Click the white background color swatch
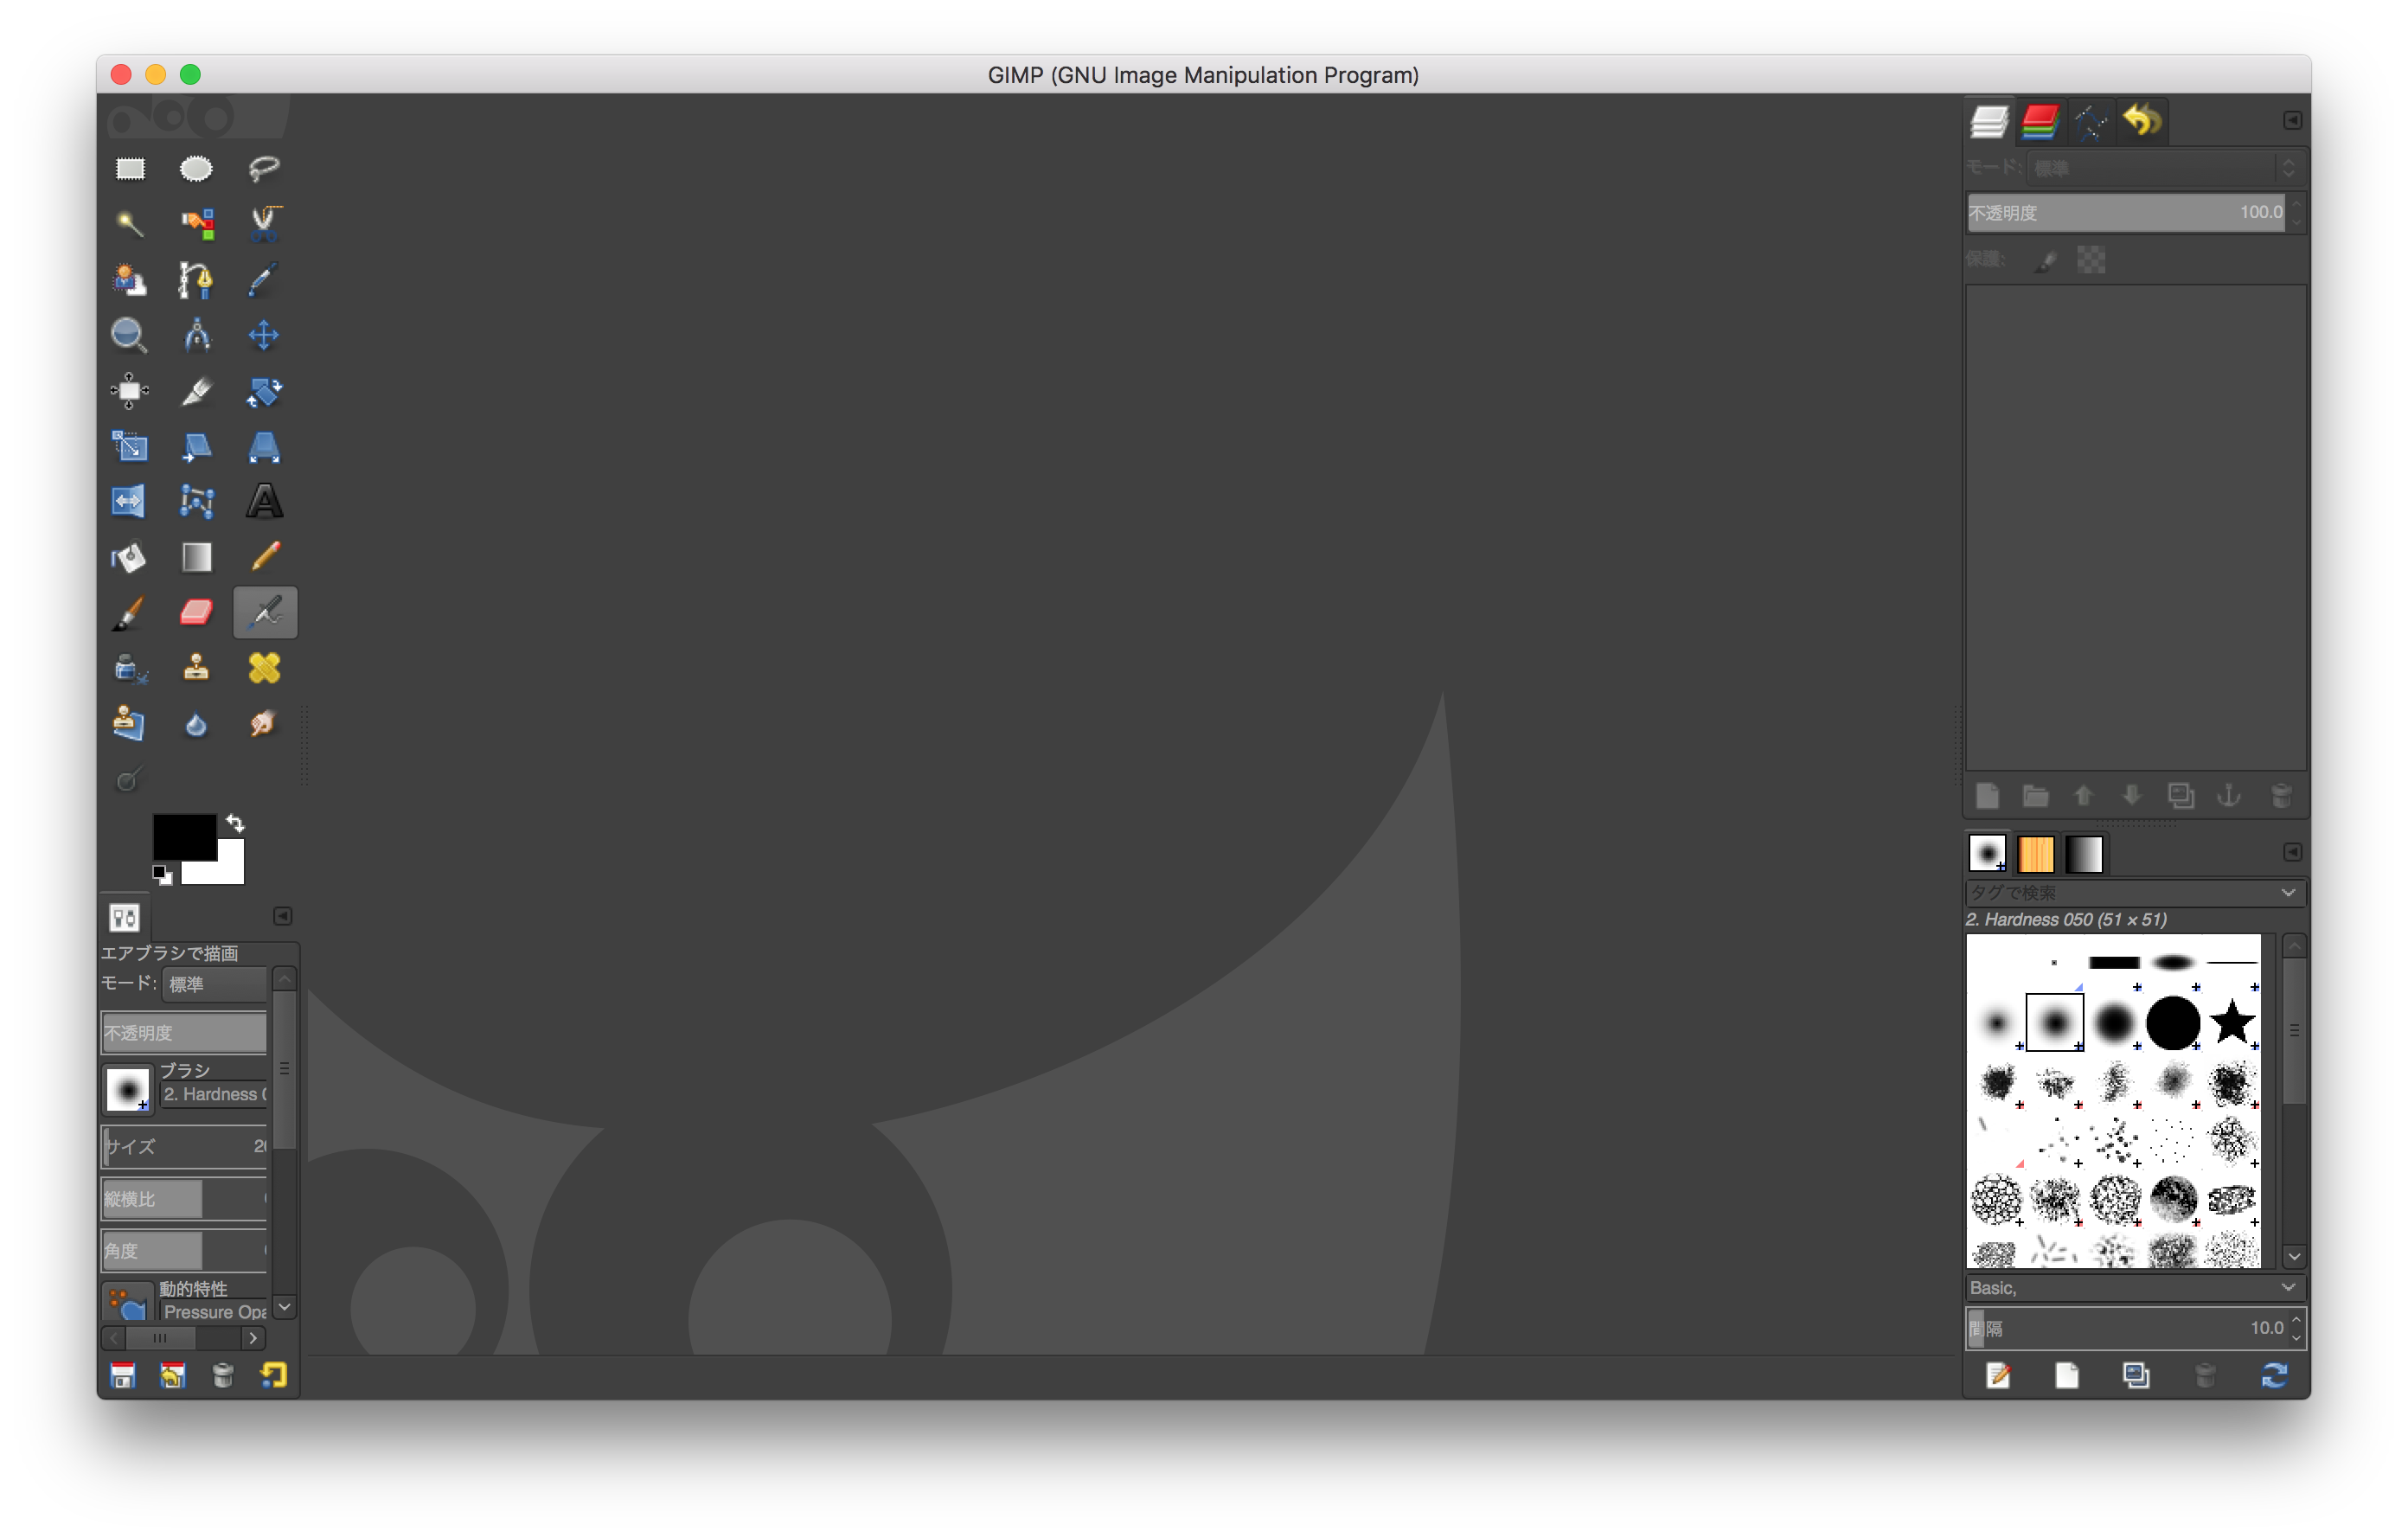The image size is (2408, 1538). pos(225,868)
